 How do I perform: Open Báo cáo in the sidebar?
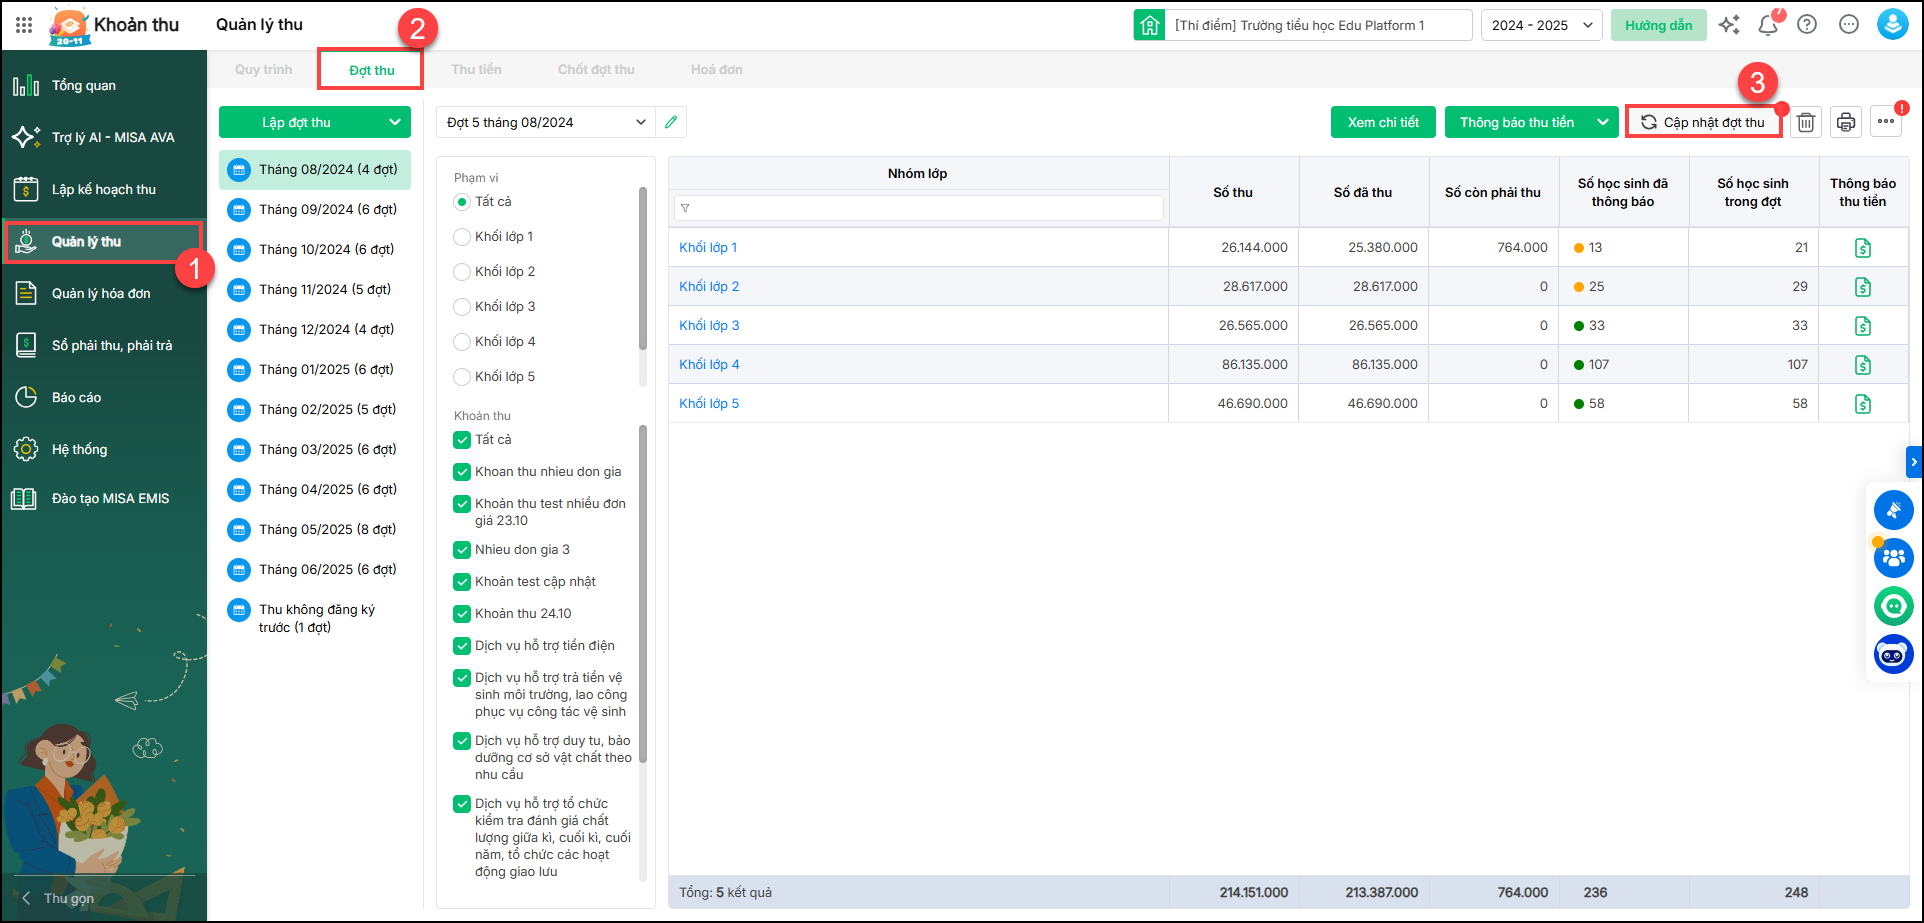[104, 398]
